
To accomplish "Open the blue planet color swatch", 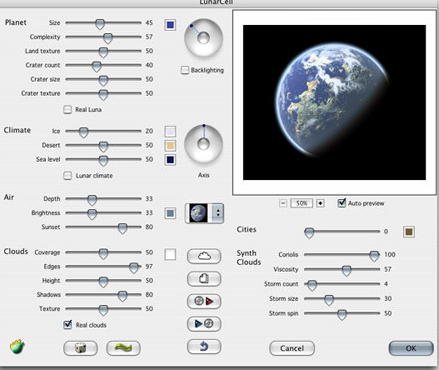I will click(170, 25).
